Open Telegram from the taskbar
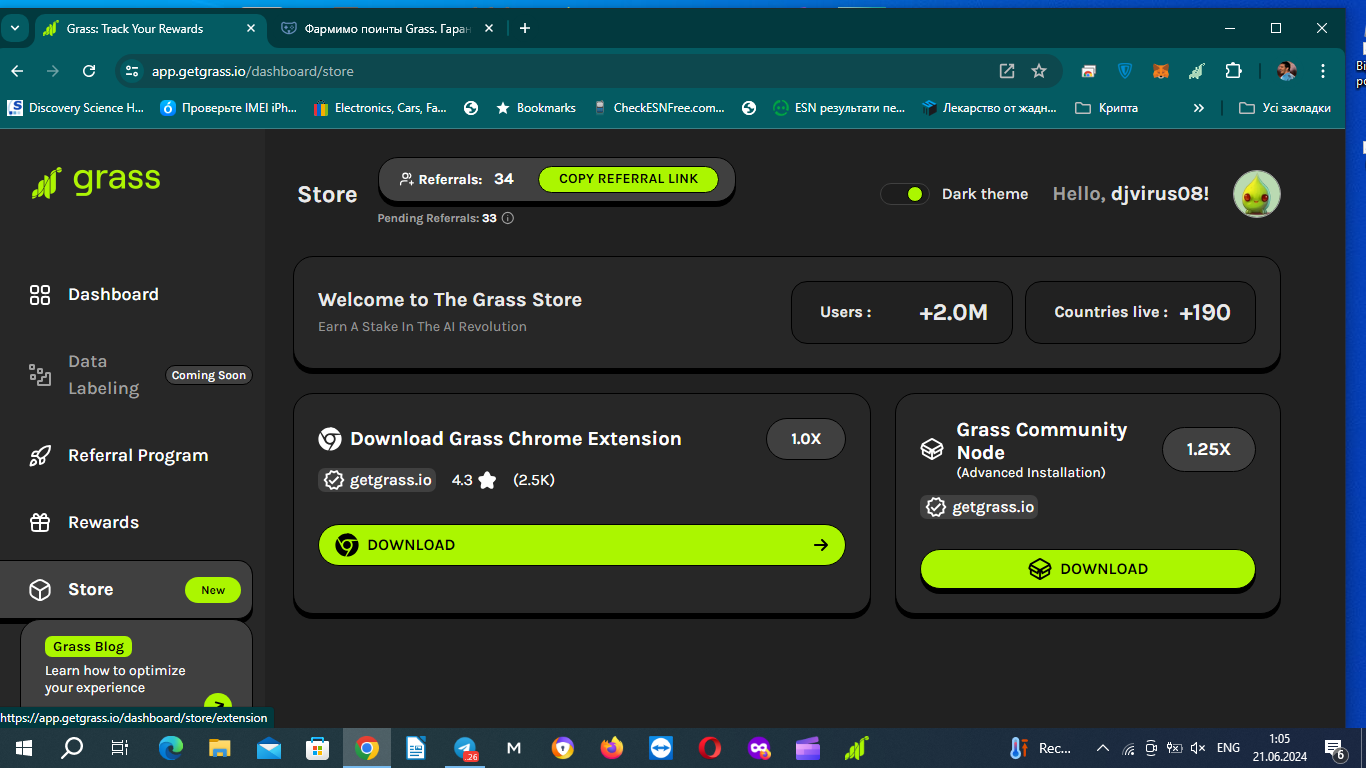Screen dimensions: 1366x768 [x=465, y=748]
